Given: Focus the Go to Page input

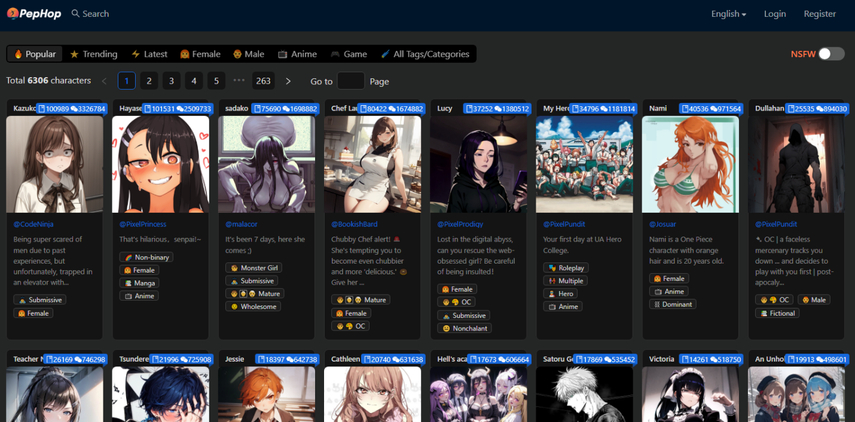Looking at the screenshot, I should 351,81.
